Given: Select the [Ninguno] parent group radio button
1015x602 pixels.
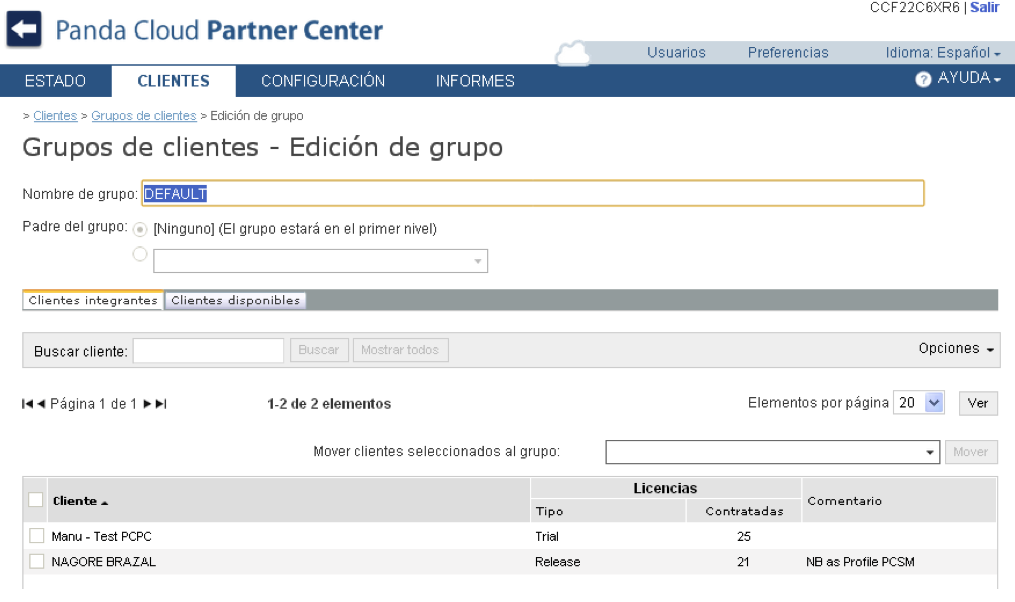Looking at the screenshot, I should [140, 229].
